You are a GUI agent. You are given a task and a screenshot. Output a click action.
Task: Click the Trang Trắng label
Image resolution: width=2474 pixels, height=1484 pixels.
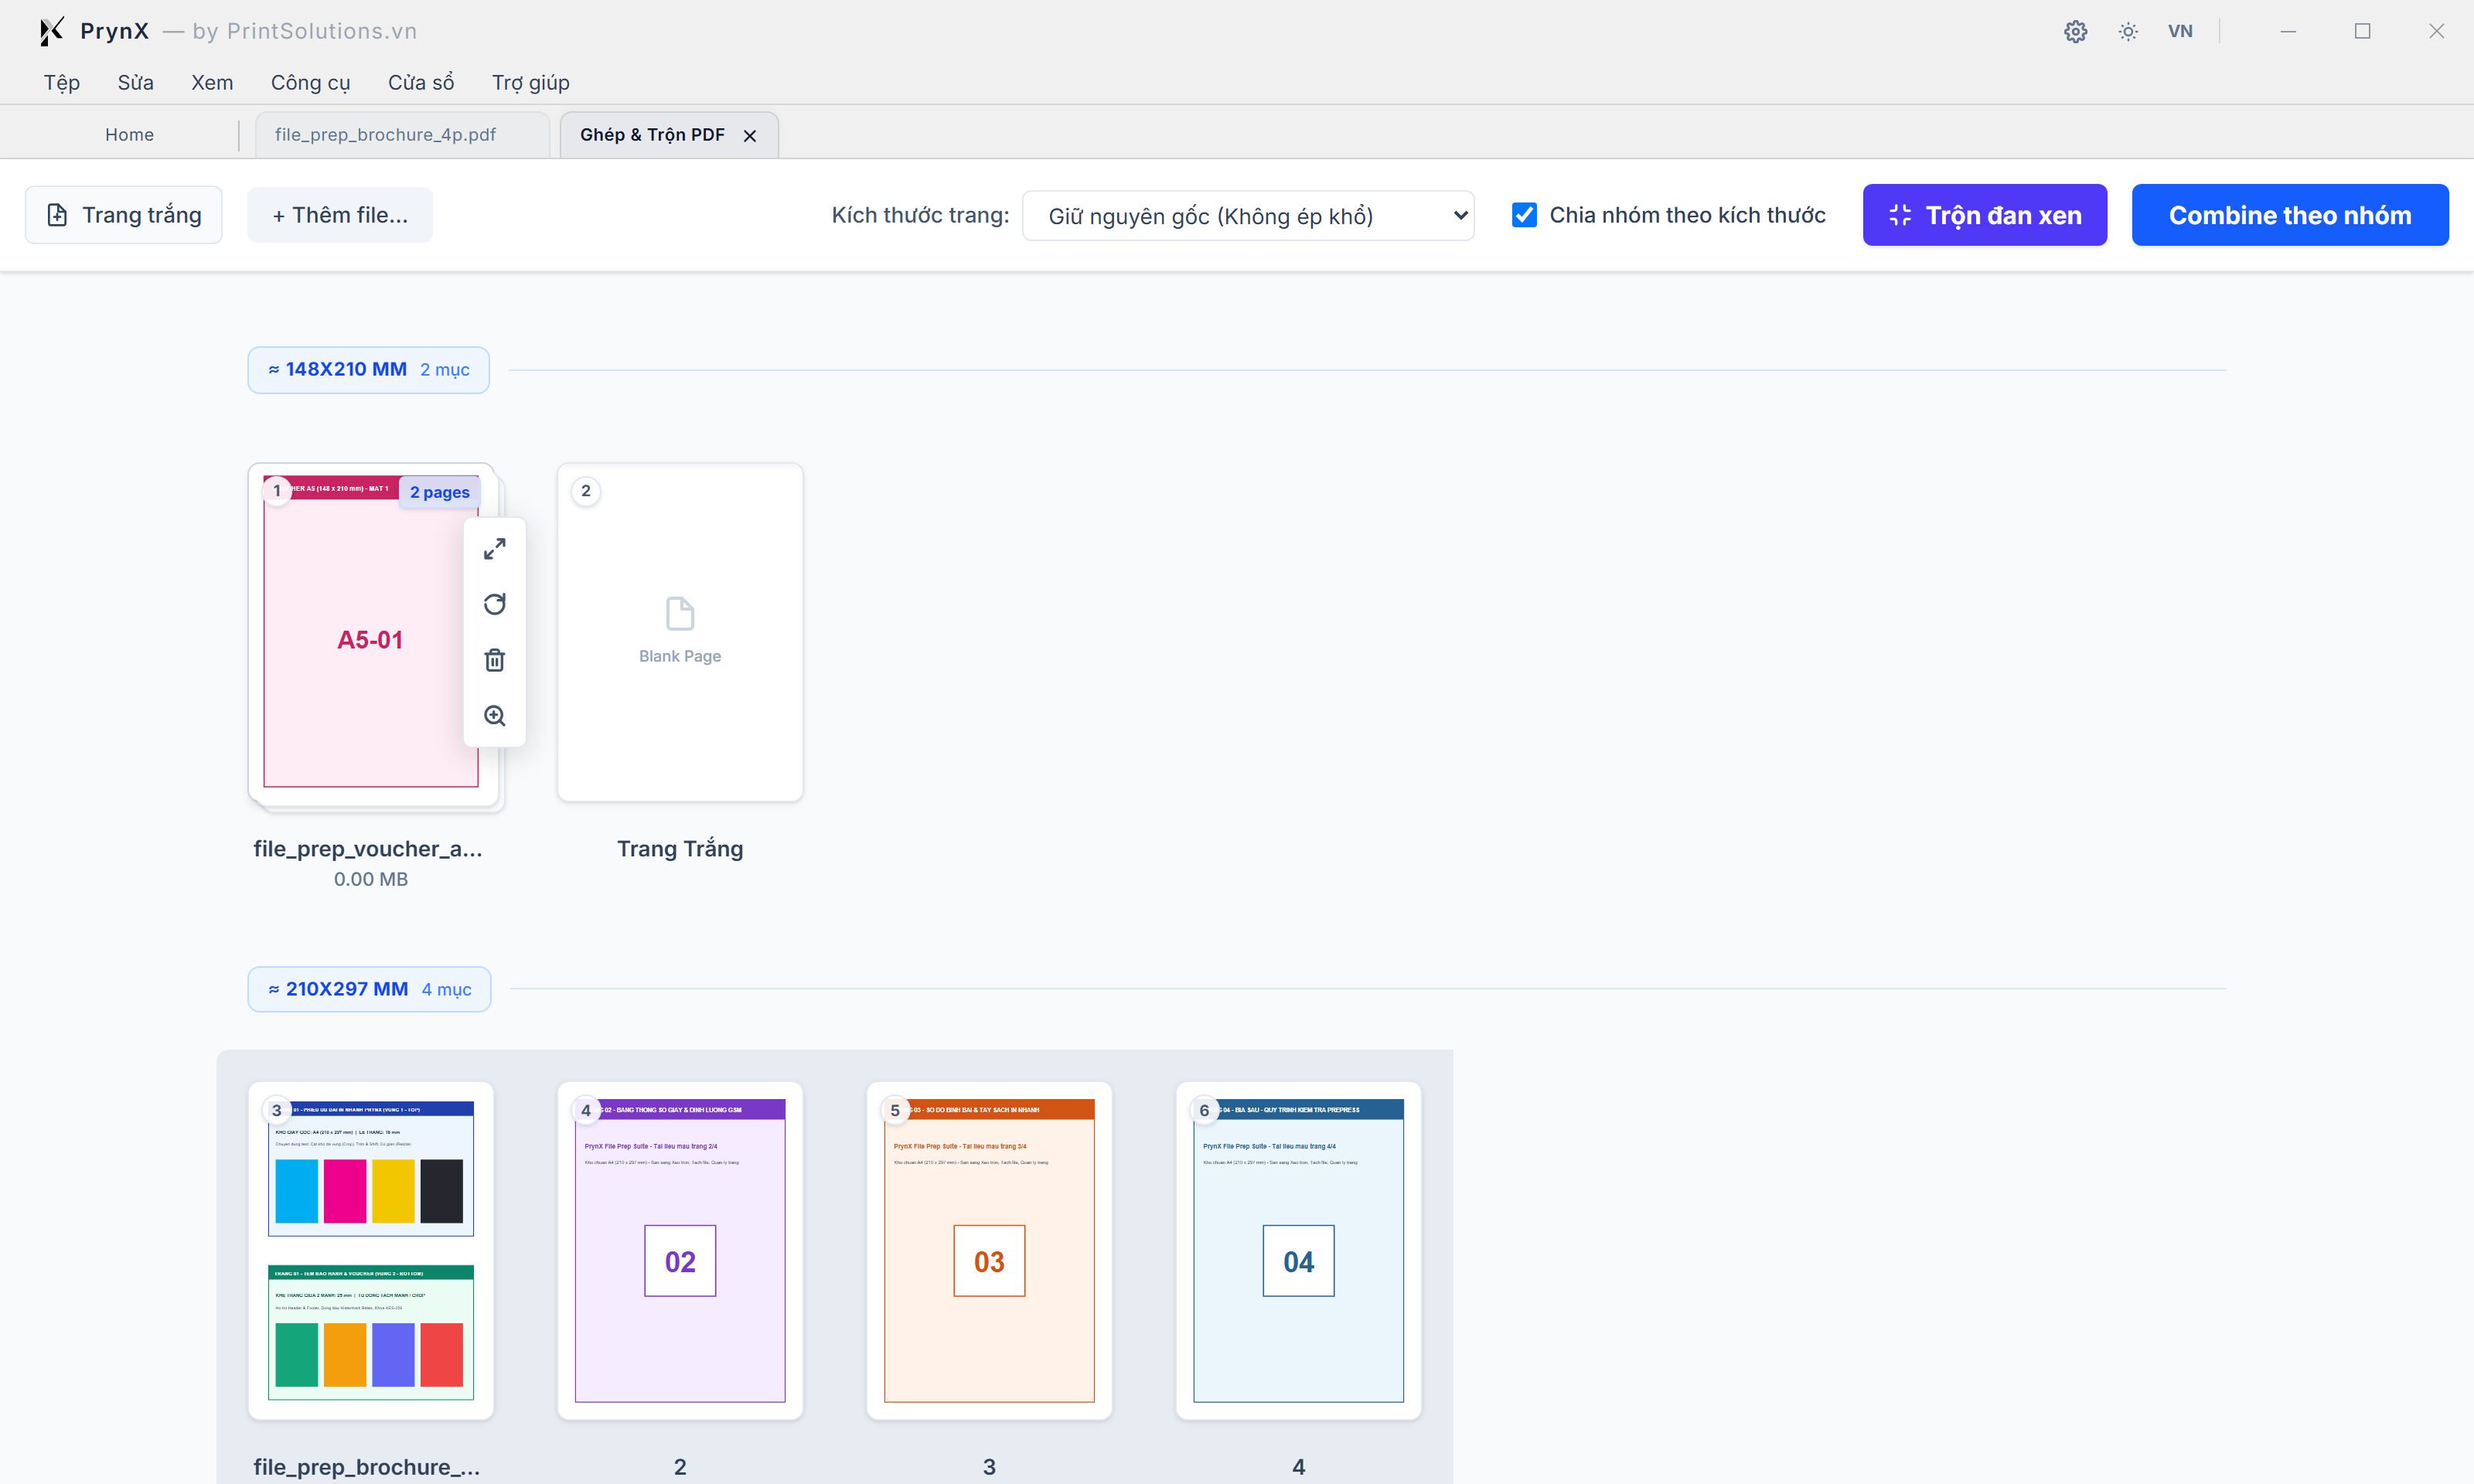tap(680, 848)
